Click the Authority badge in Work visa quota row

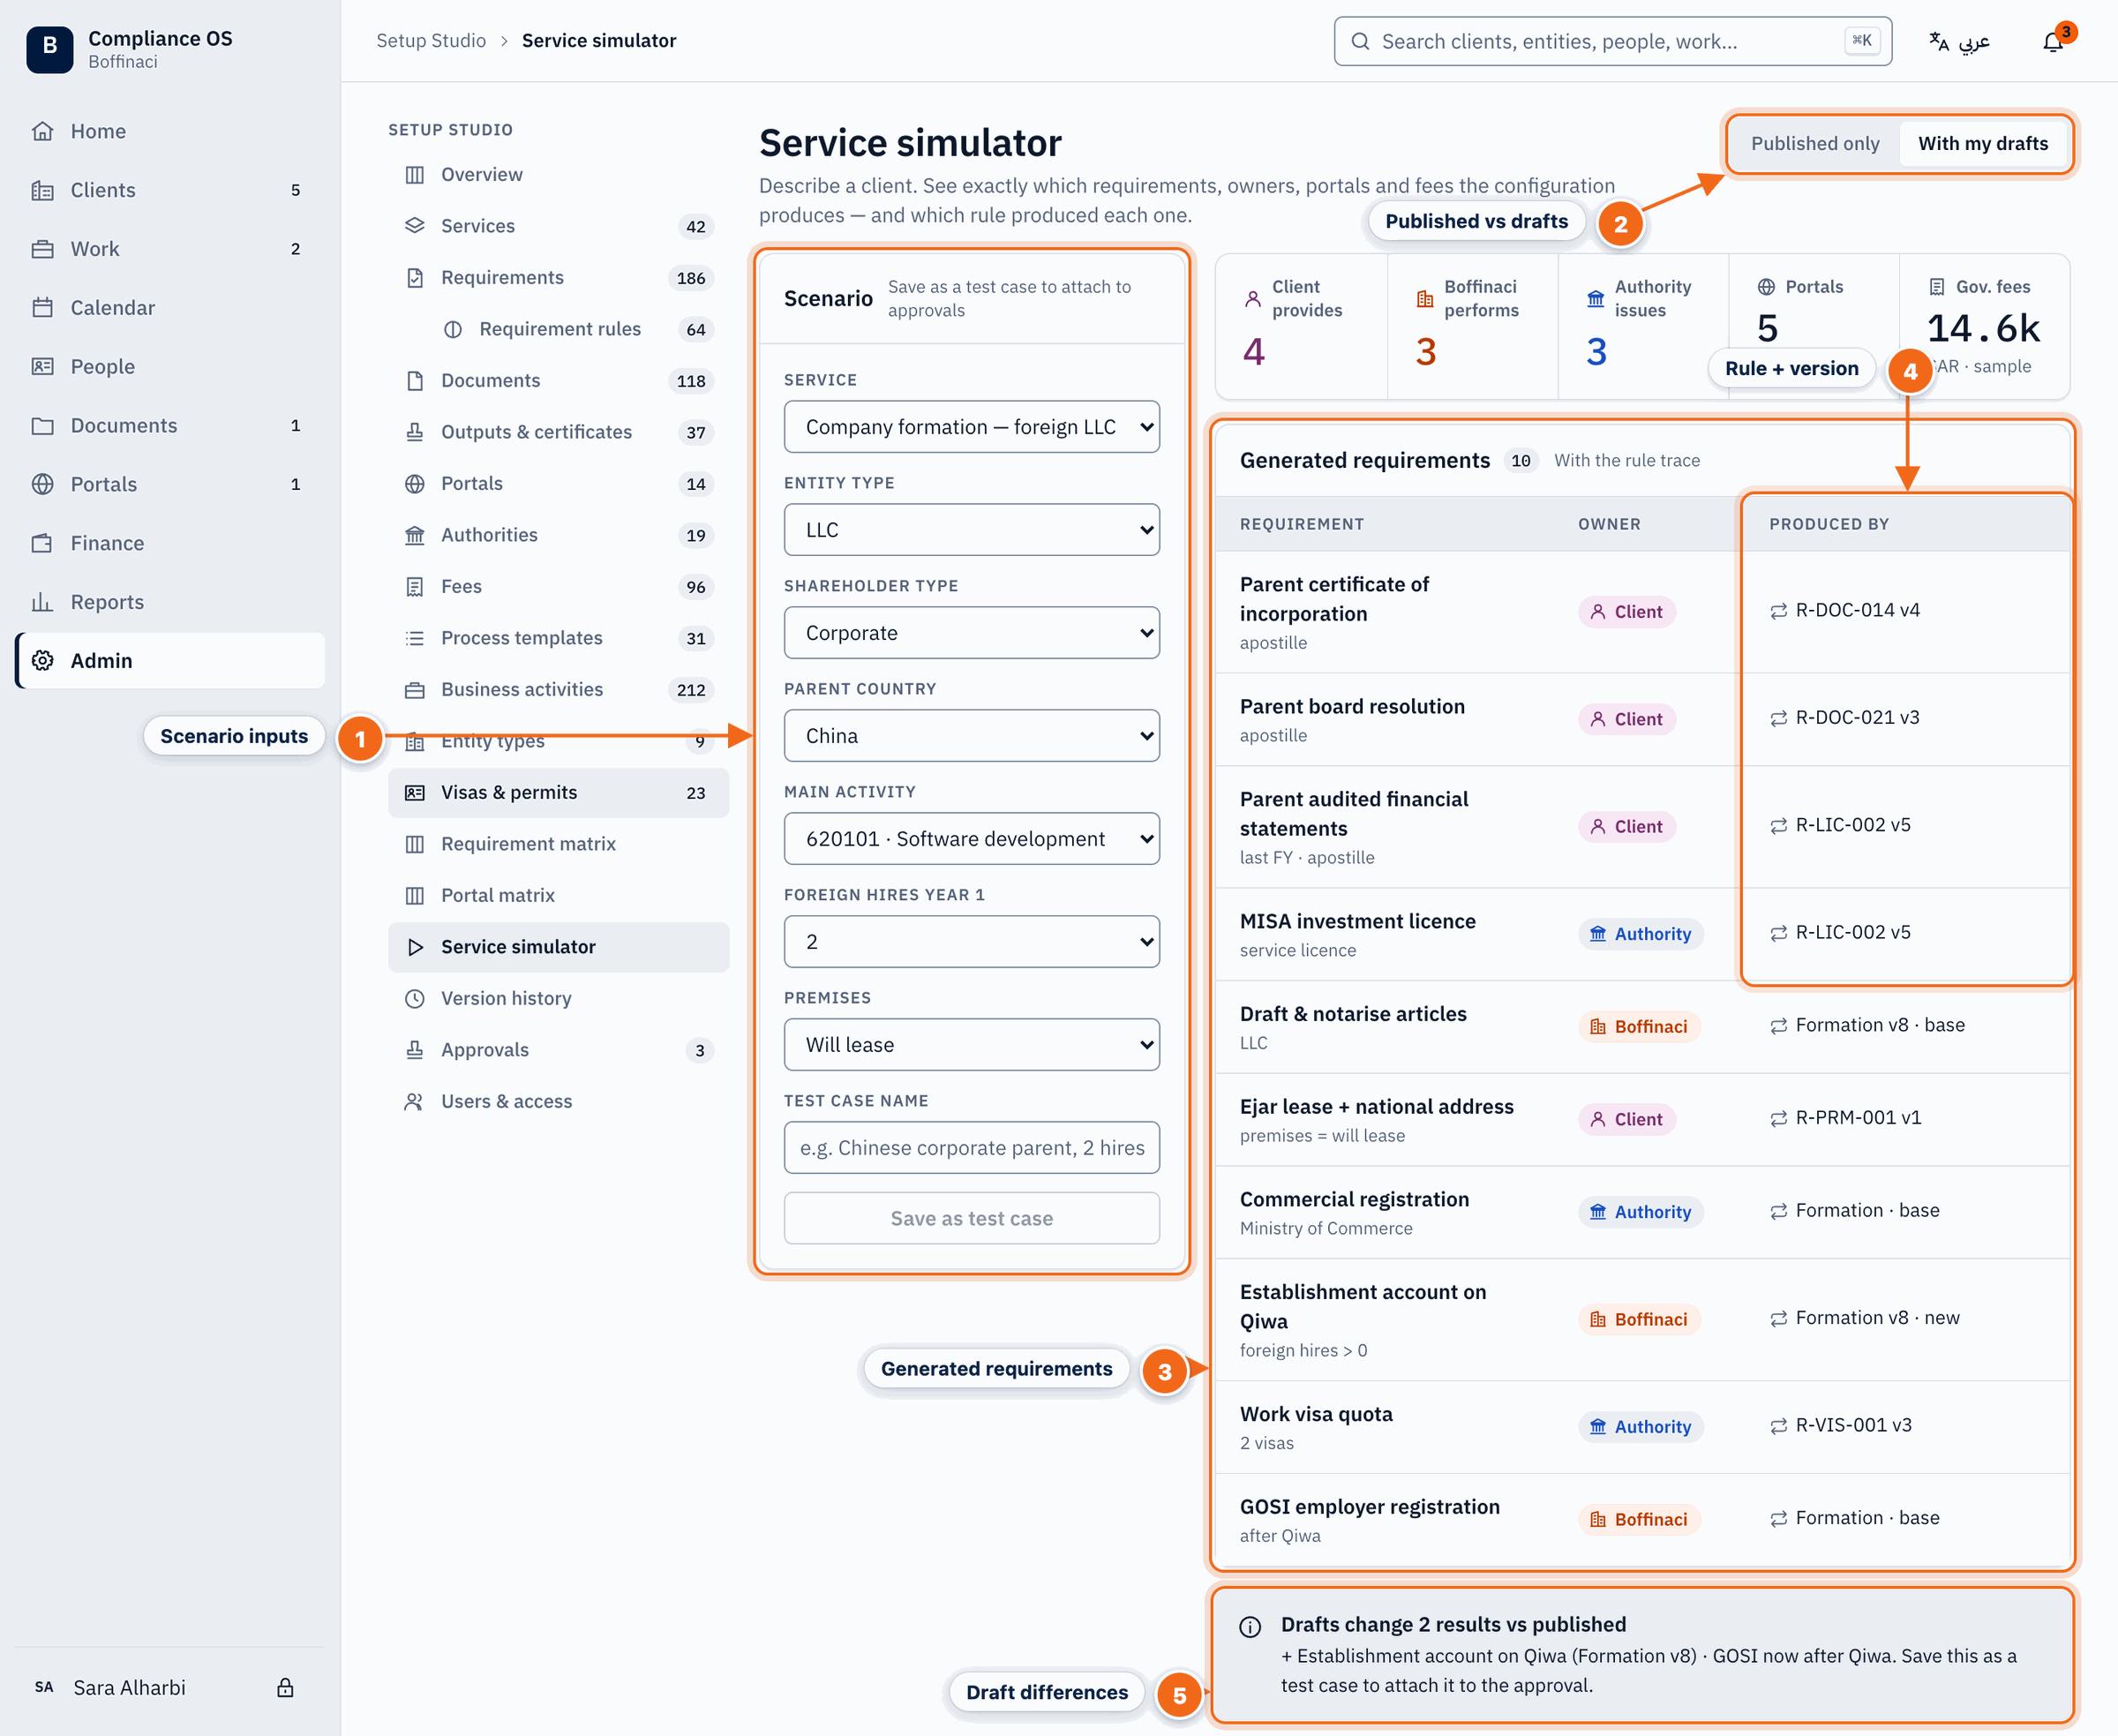click(x=1641, y=1427)
